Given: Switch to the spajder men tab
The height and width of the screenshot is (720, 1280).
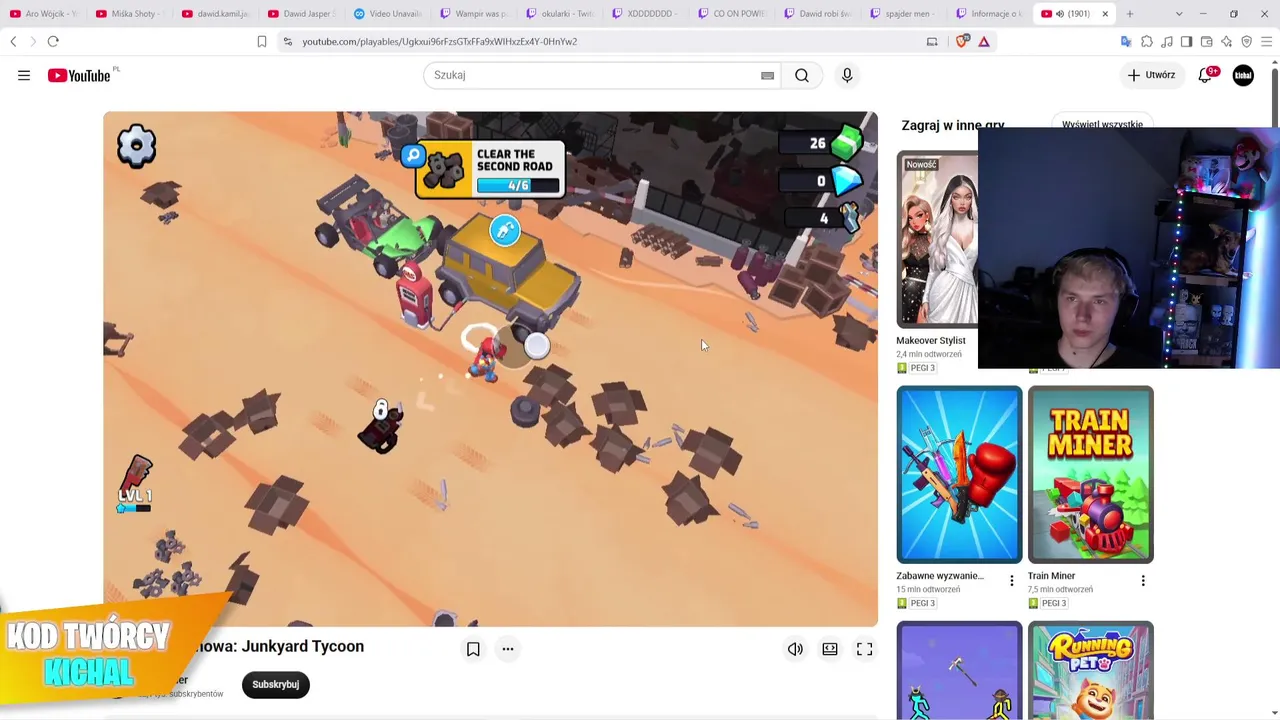Looking at the screenshot, I should (x=905, y=14).
